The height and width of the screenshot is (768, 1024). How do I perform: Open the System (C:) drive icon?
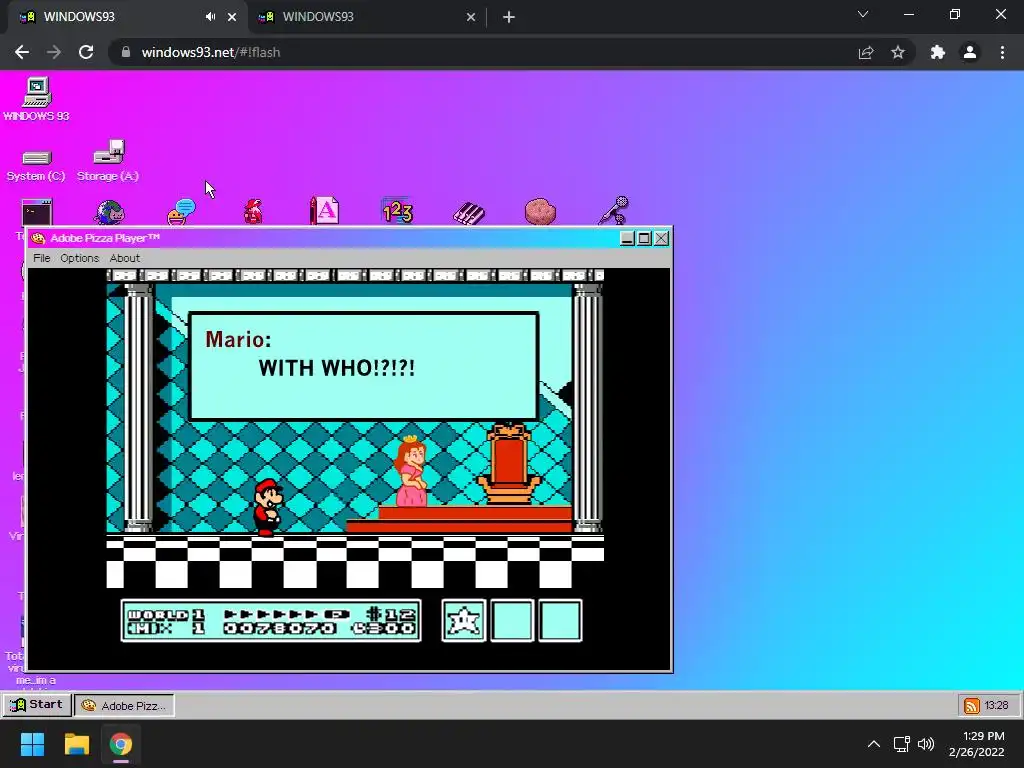click(x=36, y=165)
